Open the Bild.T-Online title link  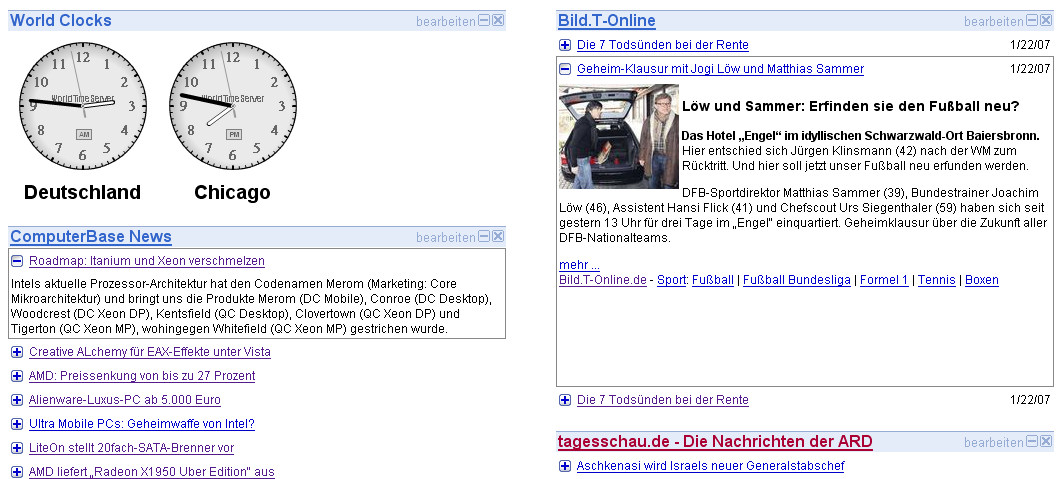607,21
